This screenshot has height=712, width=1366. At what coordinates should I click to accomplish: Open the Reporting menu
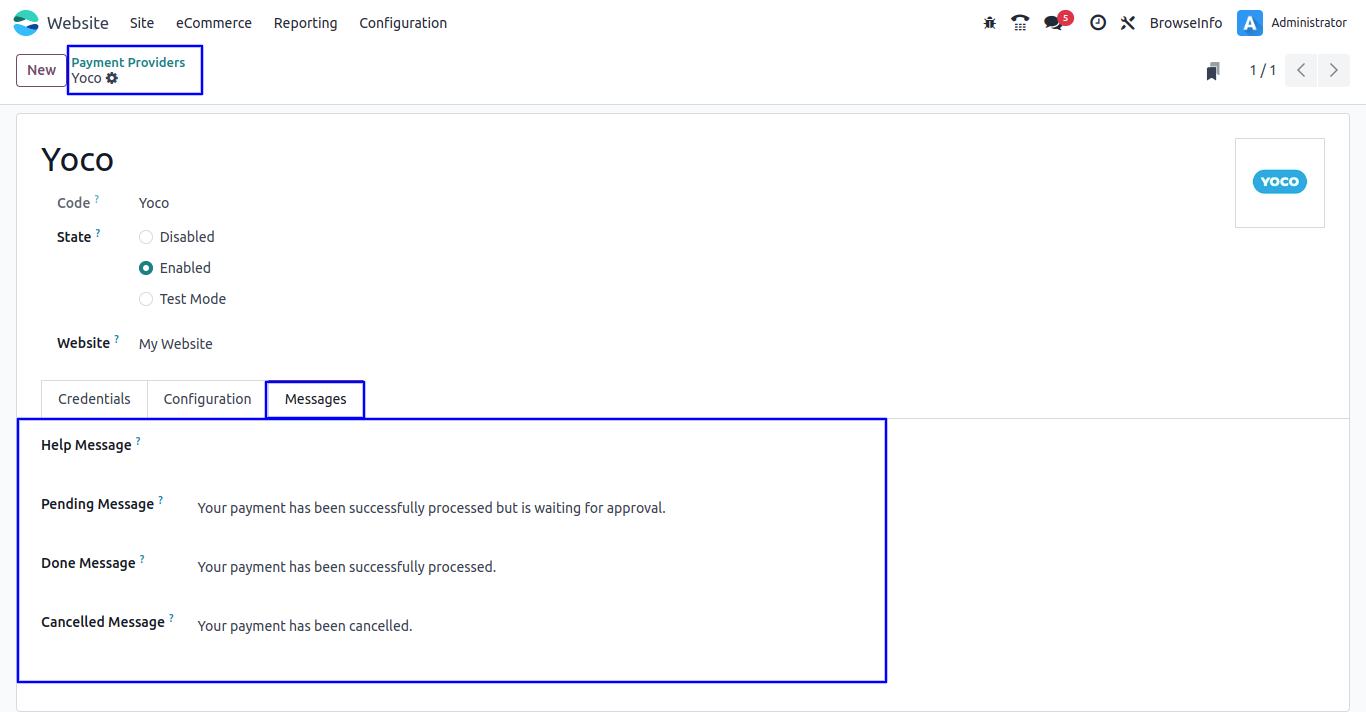(x=305, y=23)
